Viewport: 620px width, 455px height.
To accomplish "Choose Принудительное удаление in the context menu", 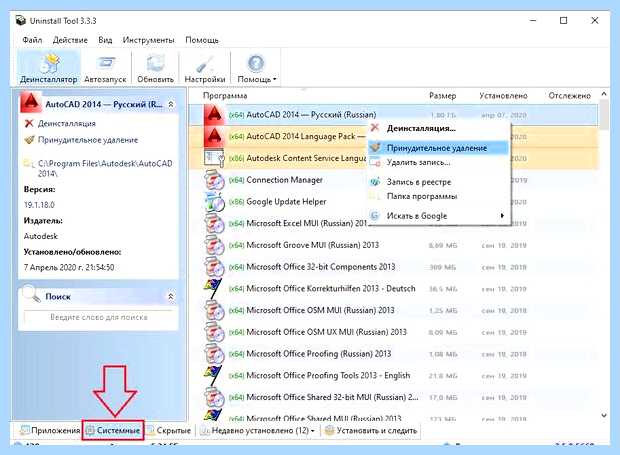I will point(438,148).
